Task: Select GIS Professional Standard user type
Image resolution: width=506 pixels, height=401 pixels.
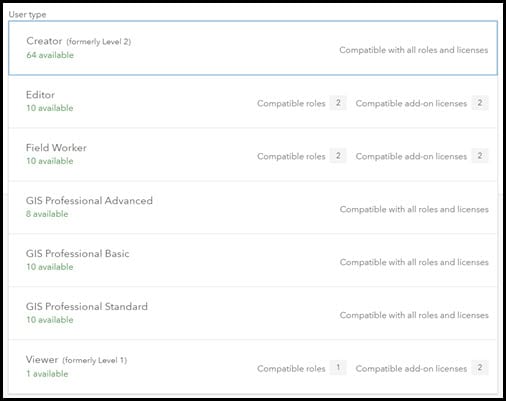Action: [x=253, y=313]
